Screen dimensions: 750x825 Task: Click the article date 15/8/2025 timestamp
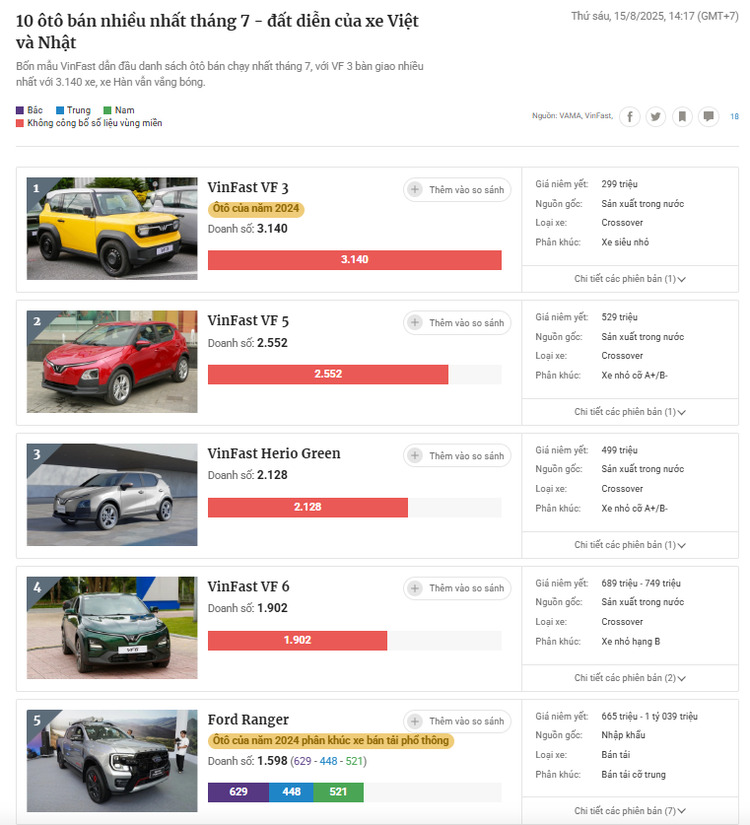[x=655, y=16]
